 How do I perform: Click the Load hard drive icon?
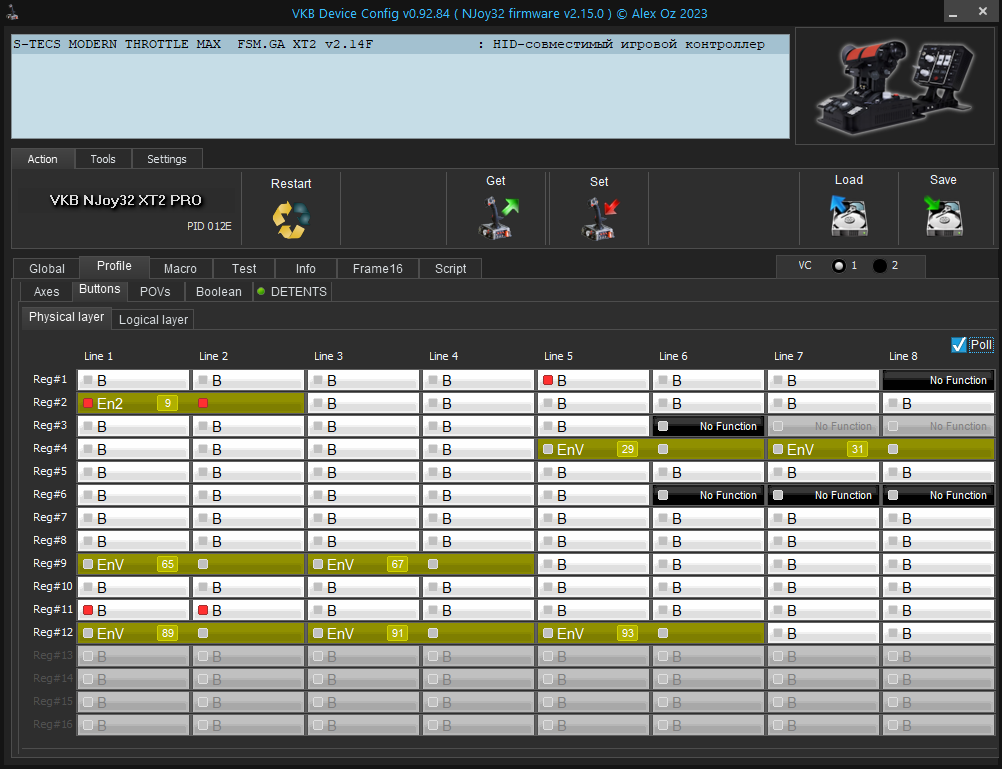click(x=849, y=215)
